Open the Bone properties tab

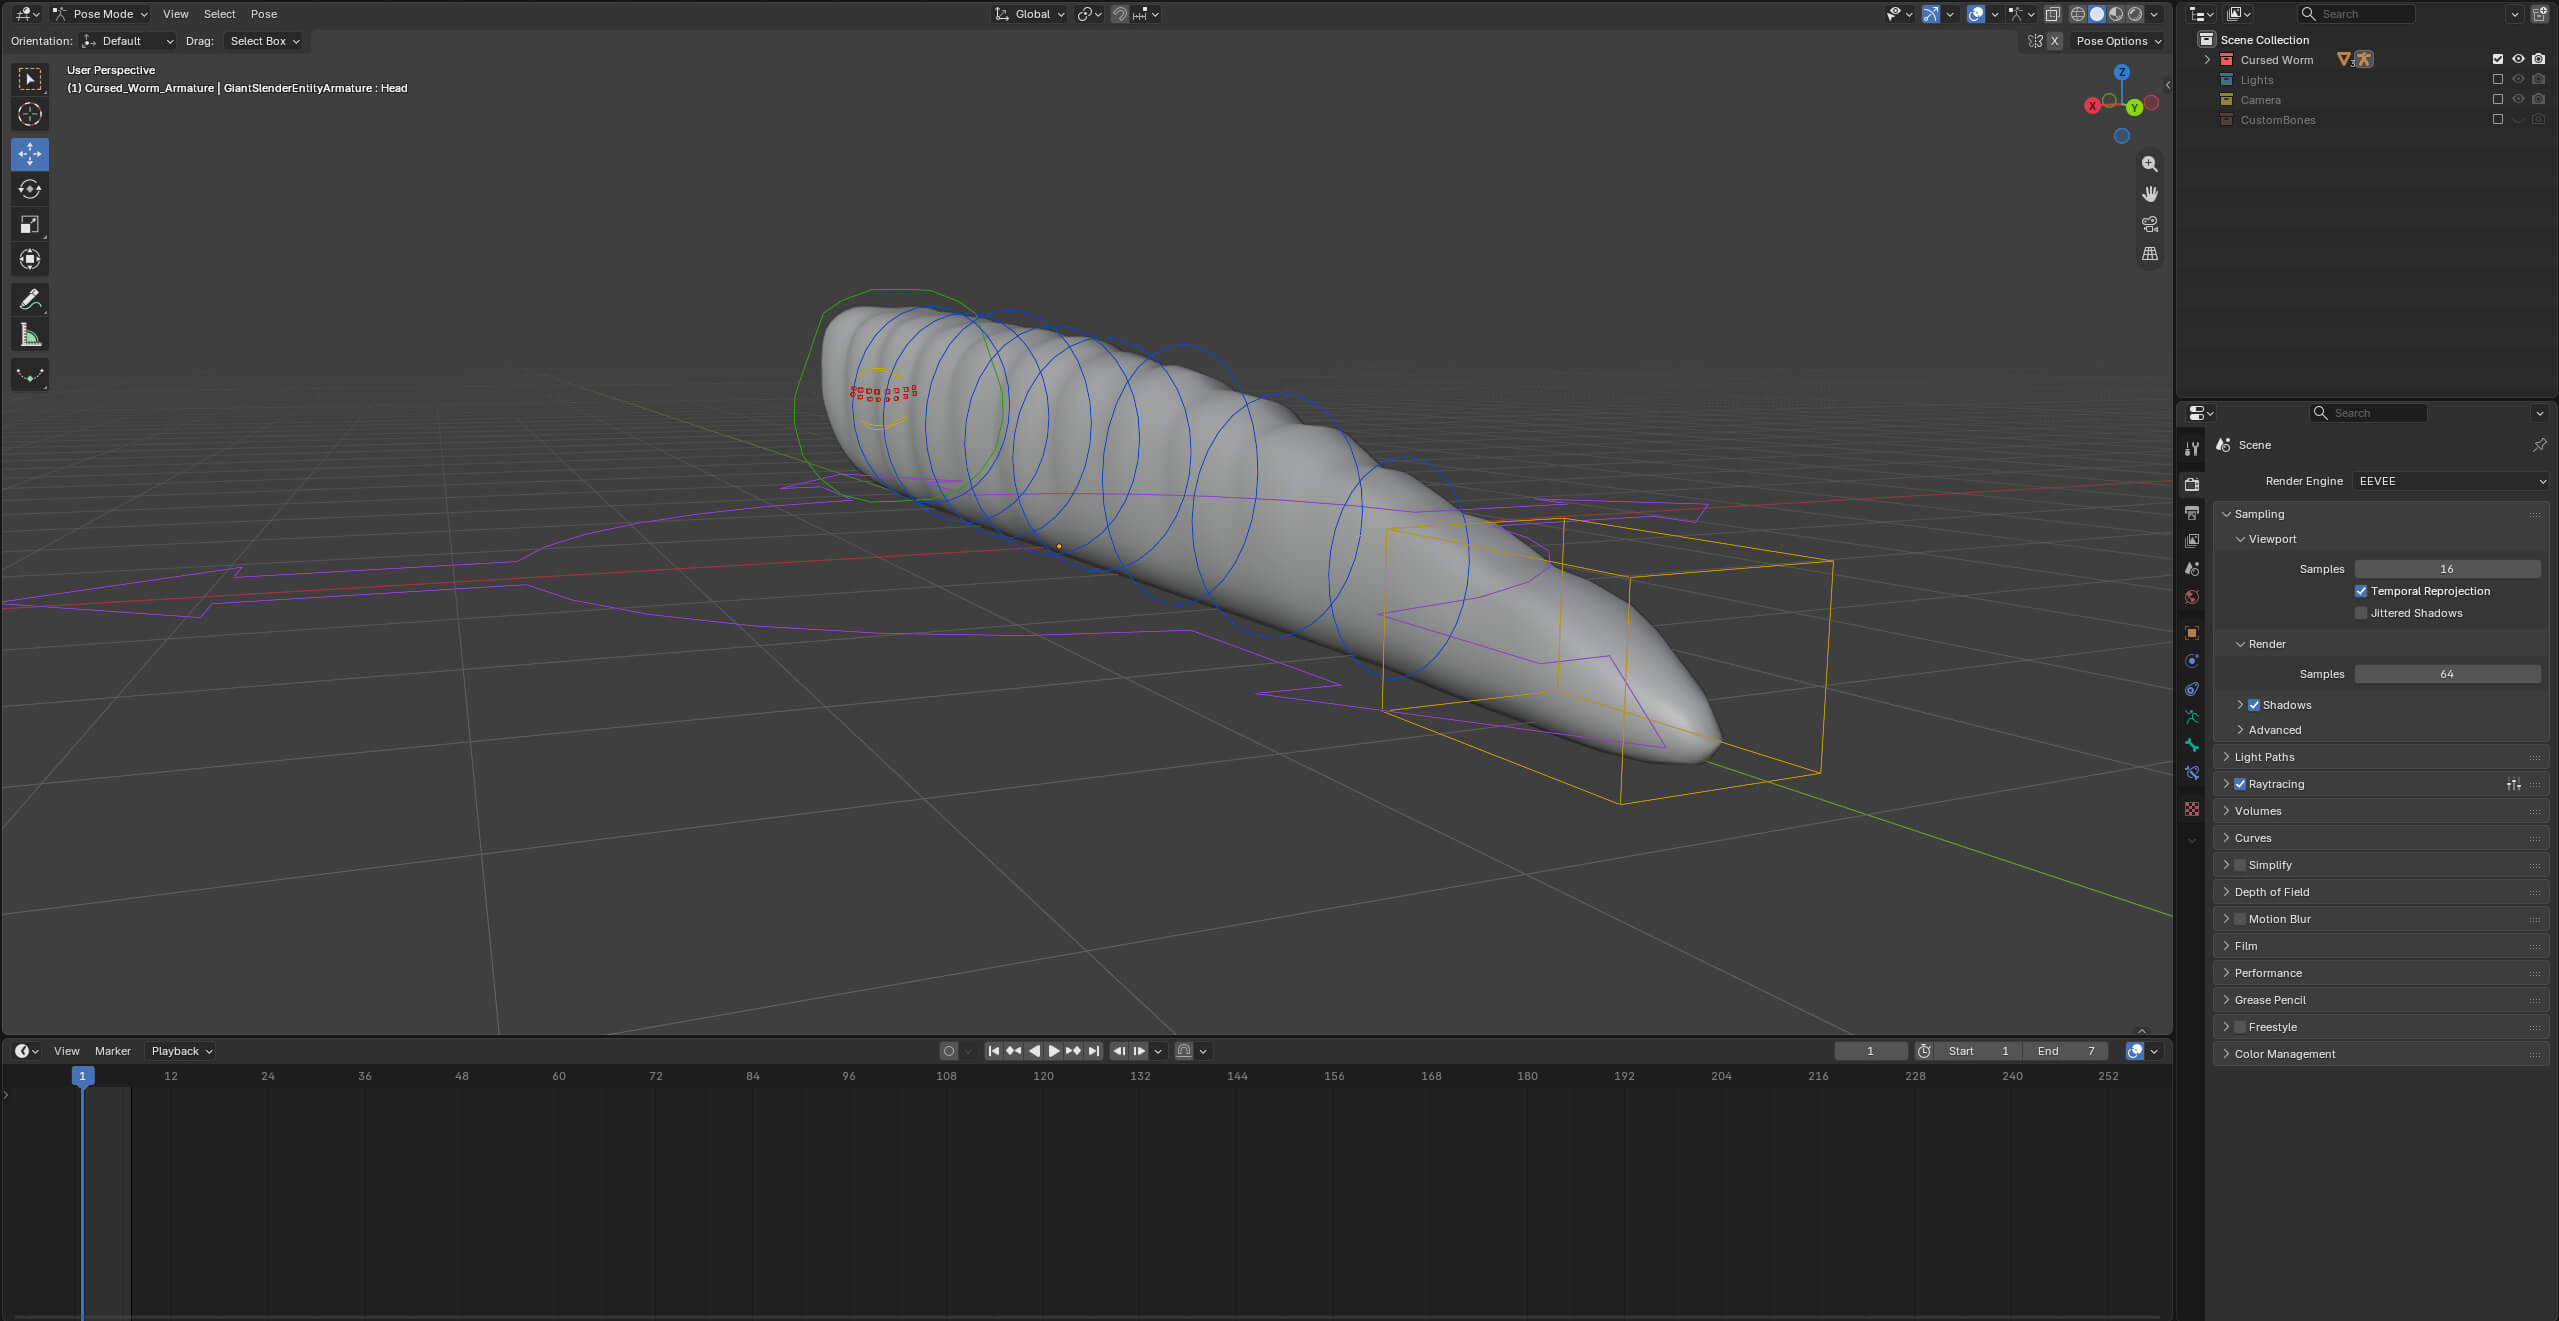pyautogui.click(x=2191, y=745)
